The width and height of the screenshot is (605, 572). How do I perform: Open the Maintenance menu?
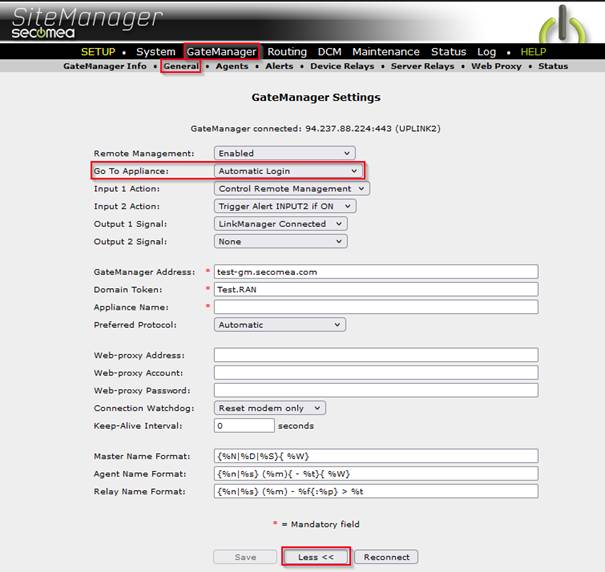[x=386, y=52]
